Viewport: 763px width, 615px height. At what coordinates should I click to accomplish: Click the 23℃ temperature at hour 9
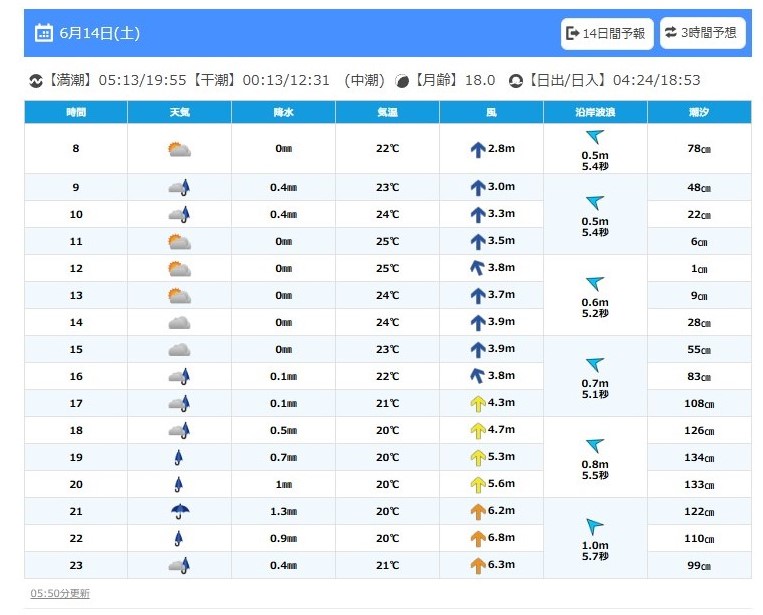point(387,187)
